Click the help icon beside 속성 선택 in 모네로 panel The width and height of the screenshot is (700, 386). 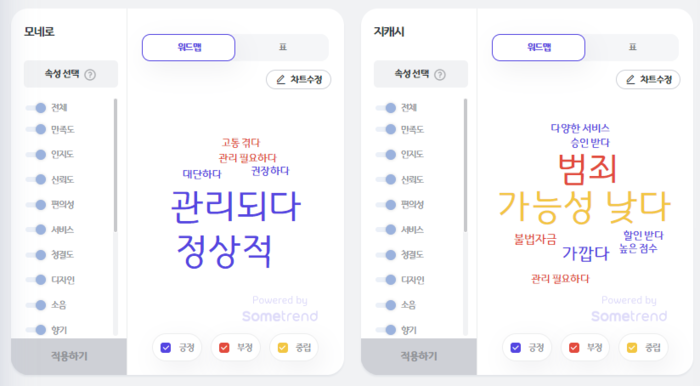[90, 75]
